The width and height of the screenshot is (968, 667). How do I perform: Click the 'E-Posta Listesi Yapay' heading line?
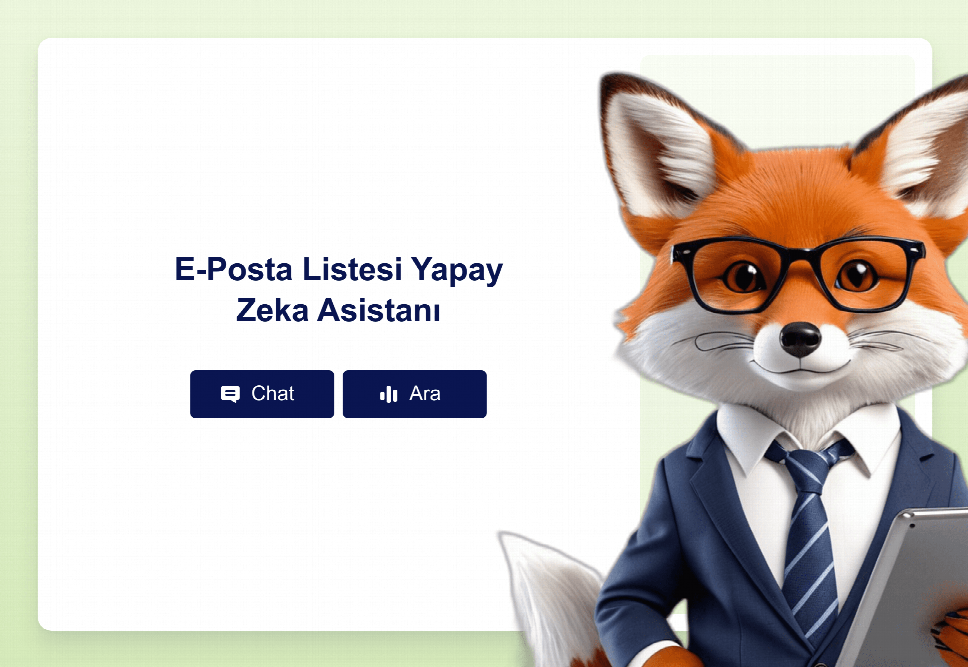339,270
